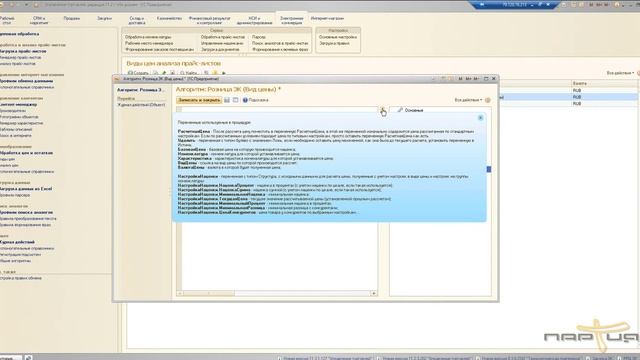The image size is (640, 360).
Task: Select the Электронная коммерция section
Action: (291, 20)
